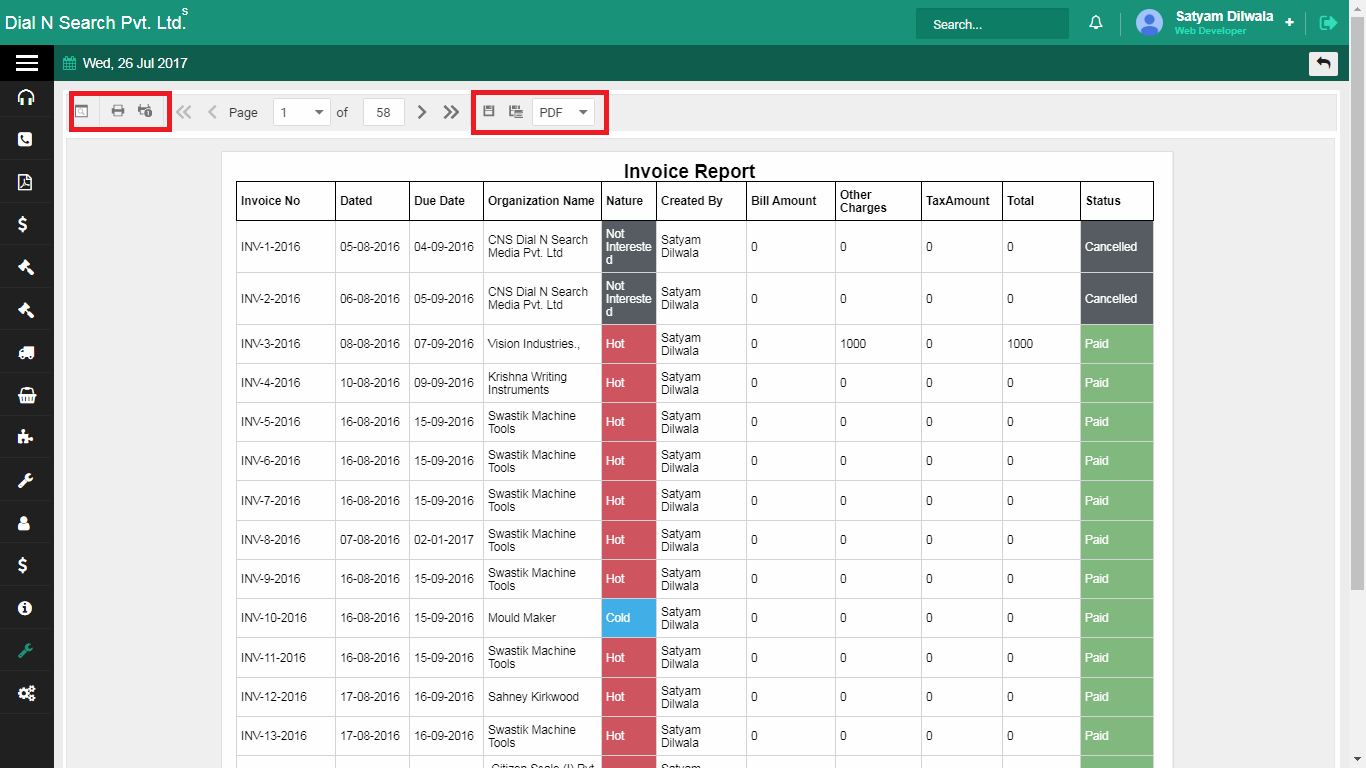Click the export and save icon

pos(489,111)
